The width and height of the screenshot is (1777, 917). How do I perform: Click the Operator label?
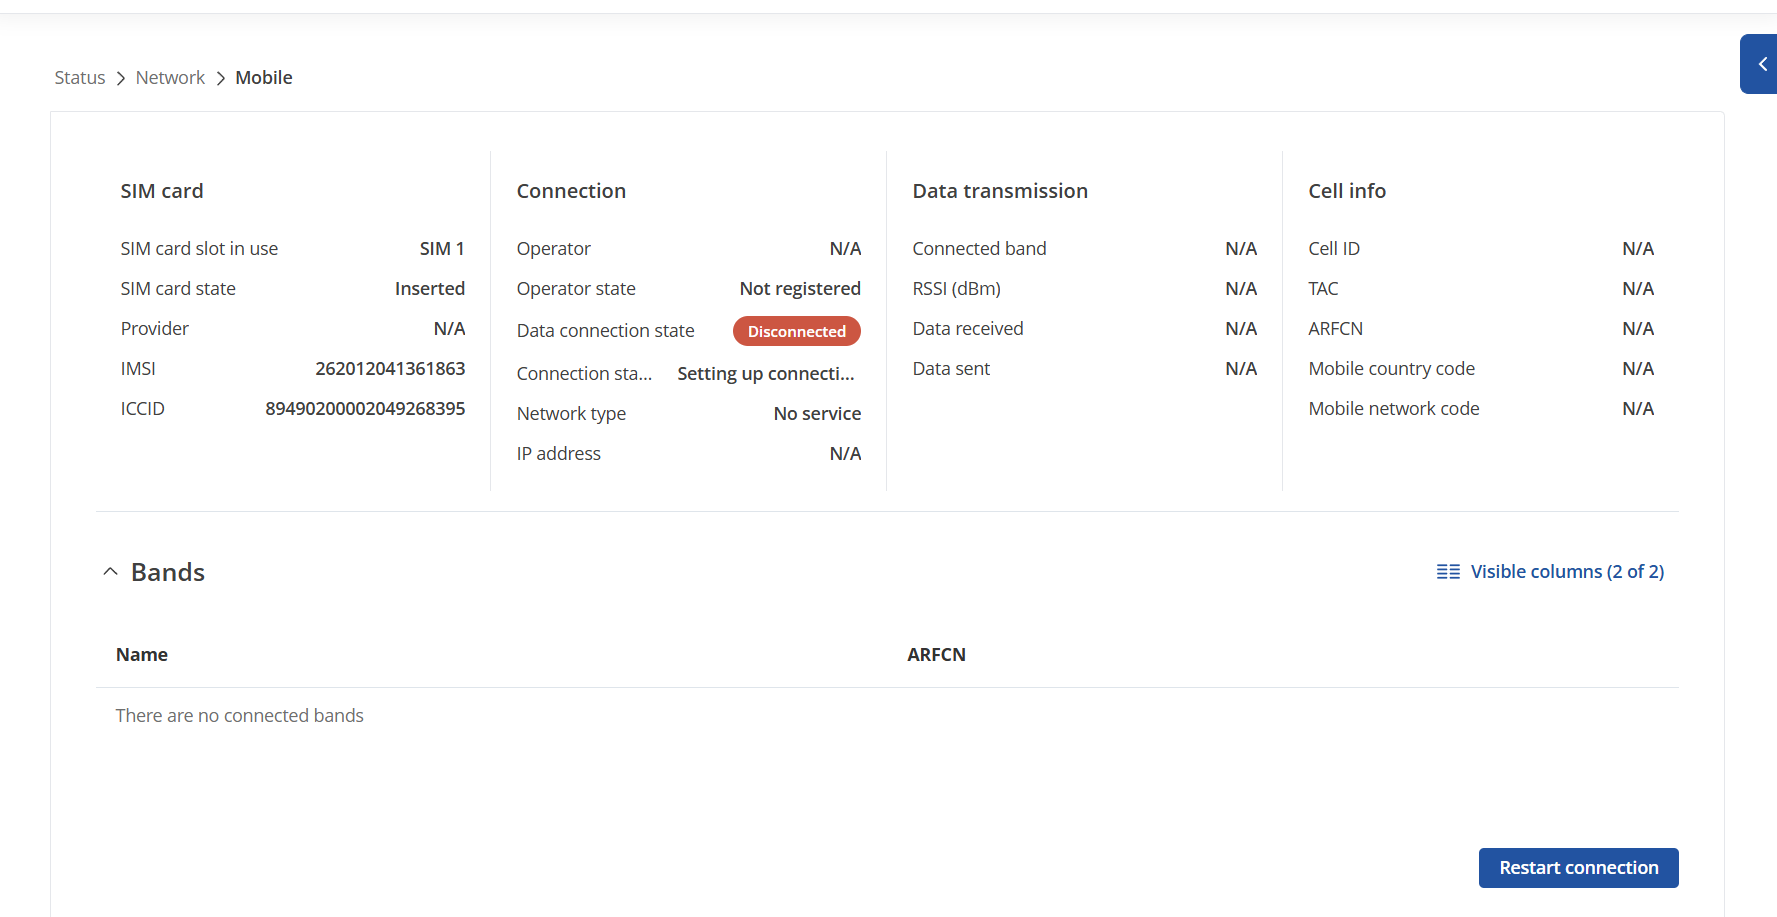click(x=553, y=249)
